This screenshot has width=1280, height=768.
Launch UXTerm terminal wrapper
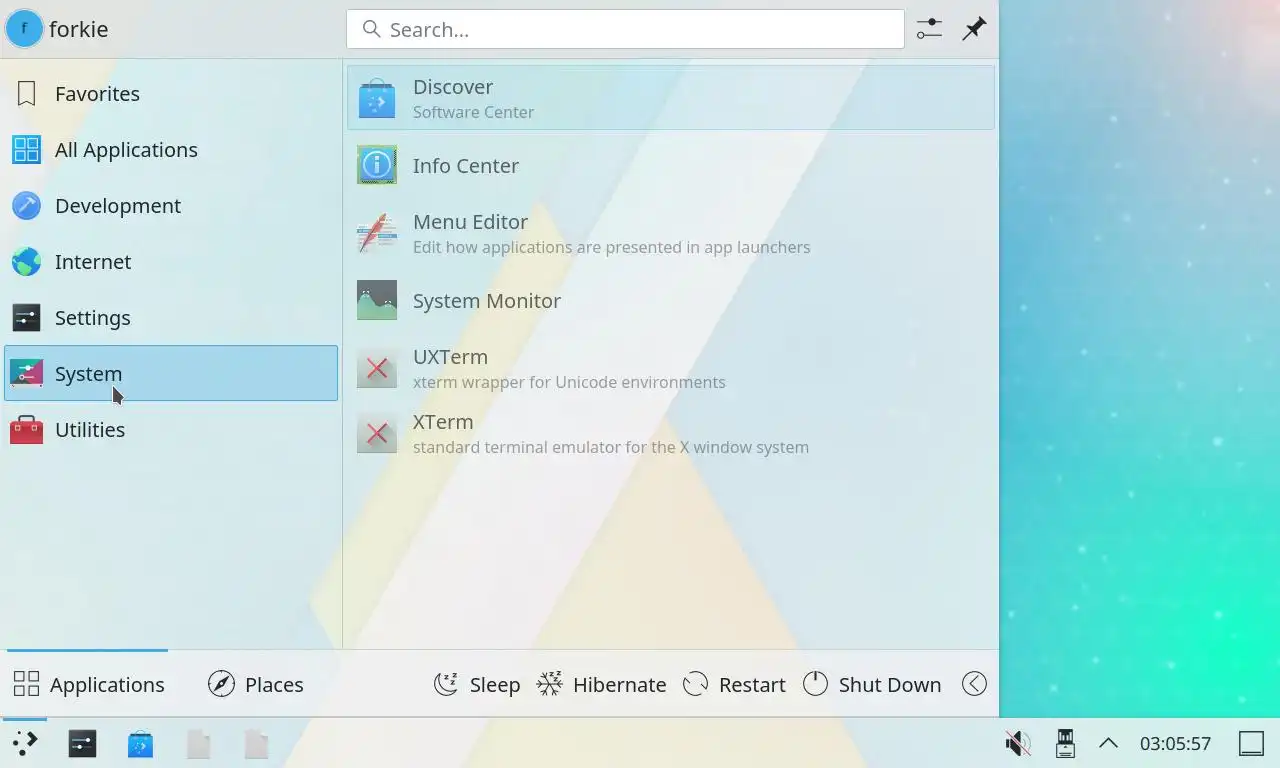coord(670,368)
